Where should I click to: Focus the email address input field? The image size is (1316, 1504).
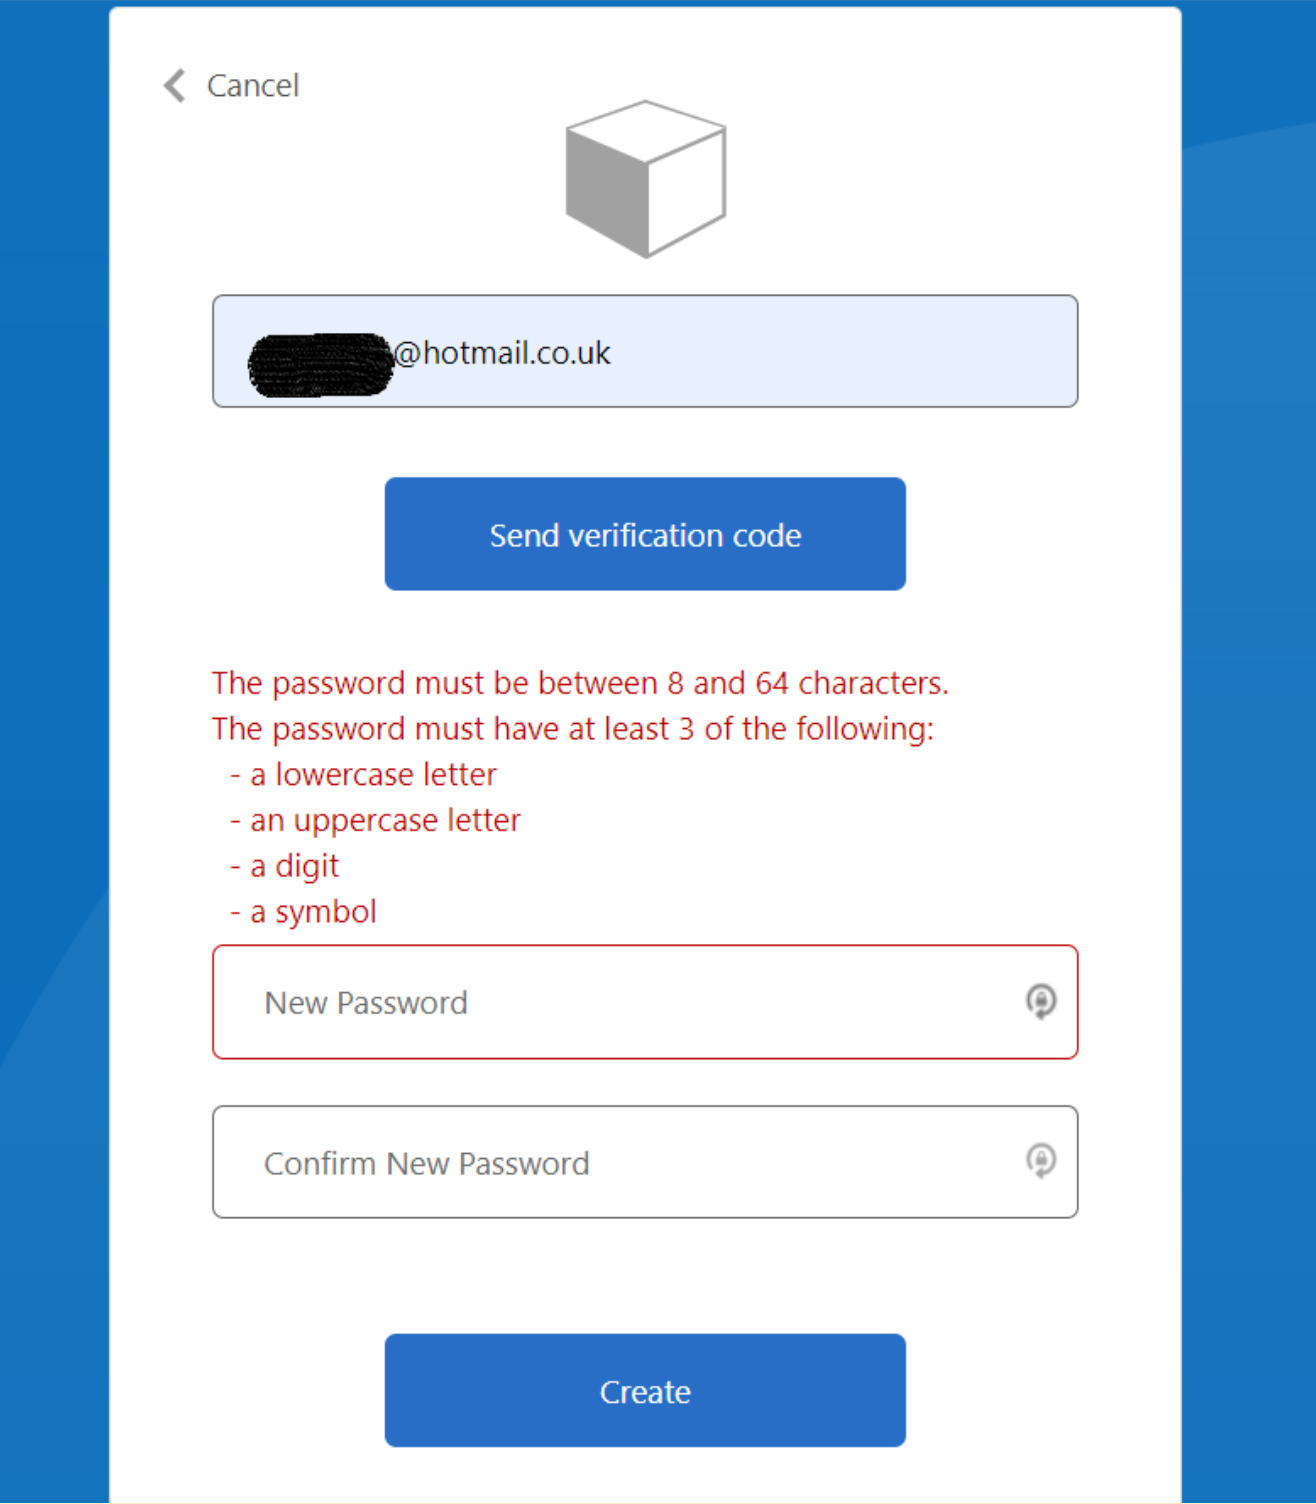645,351
